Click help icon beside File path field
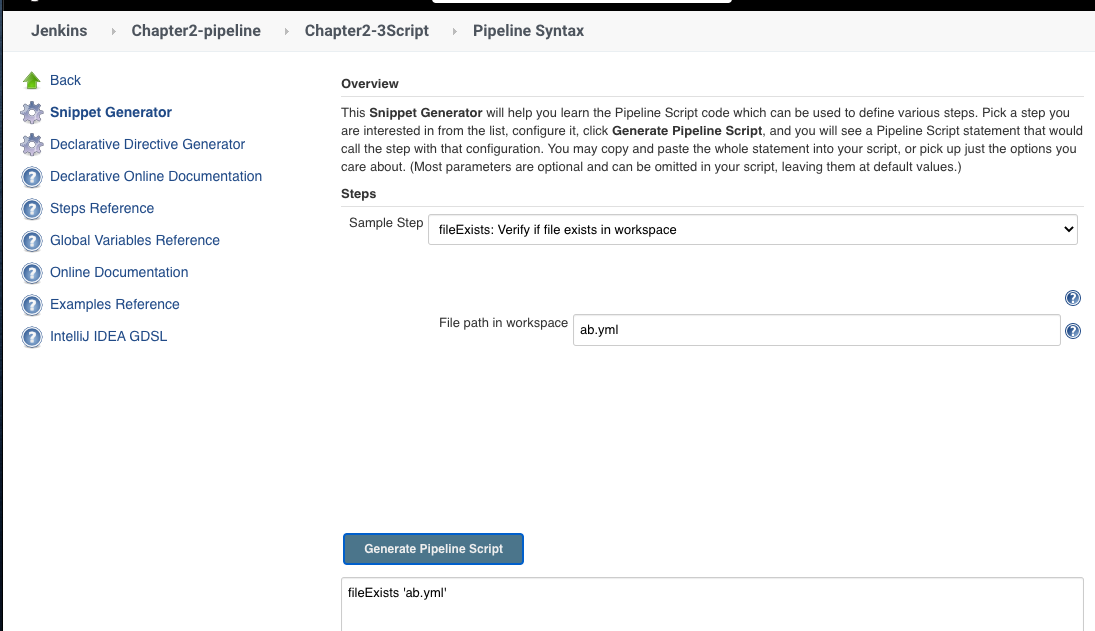 (1073, 331)
